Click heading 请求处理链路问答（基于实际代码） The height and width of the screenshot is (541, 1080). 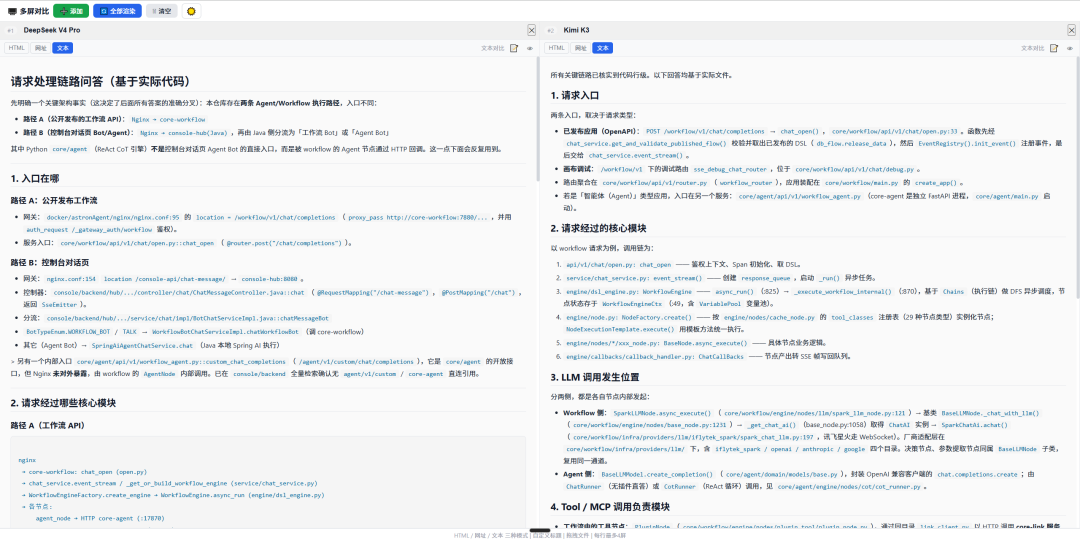(x=100, y=81)
